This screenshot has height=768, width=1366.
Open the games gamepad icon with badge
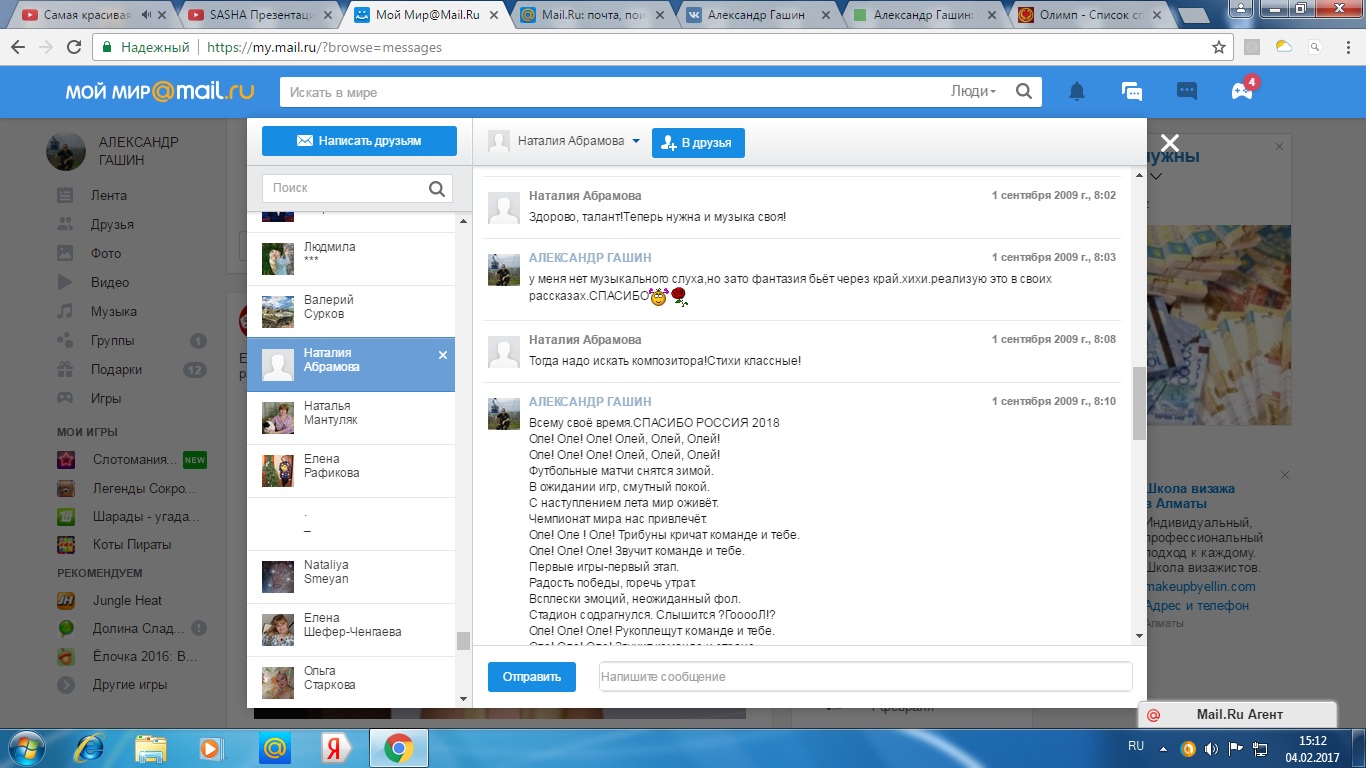(x=1242, y=91)
